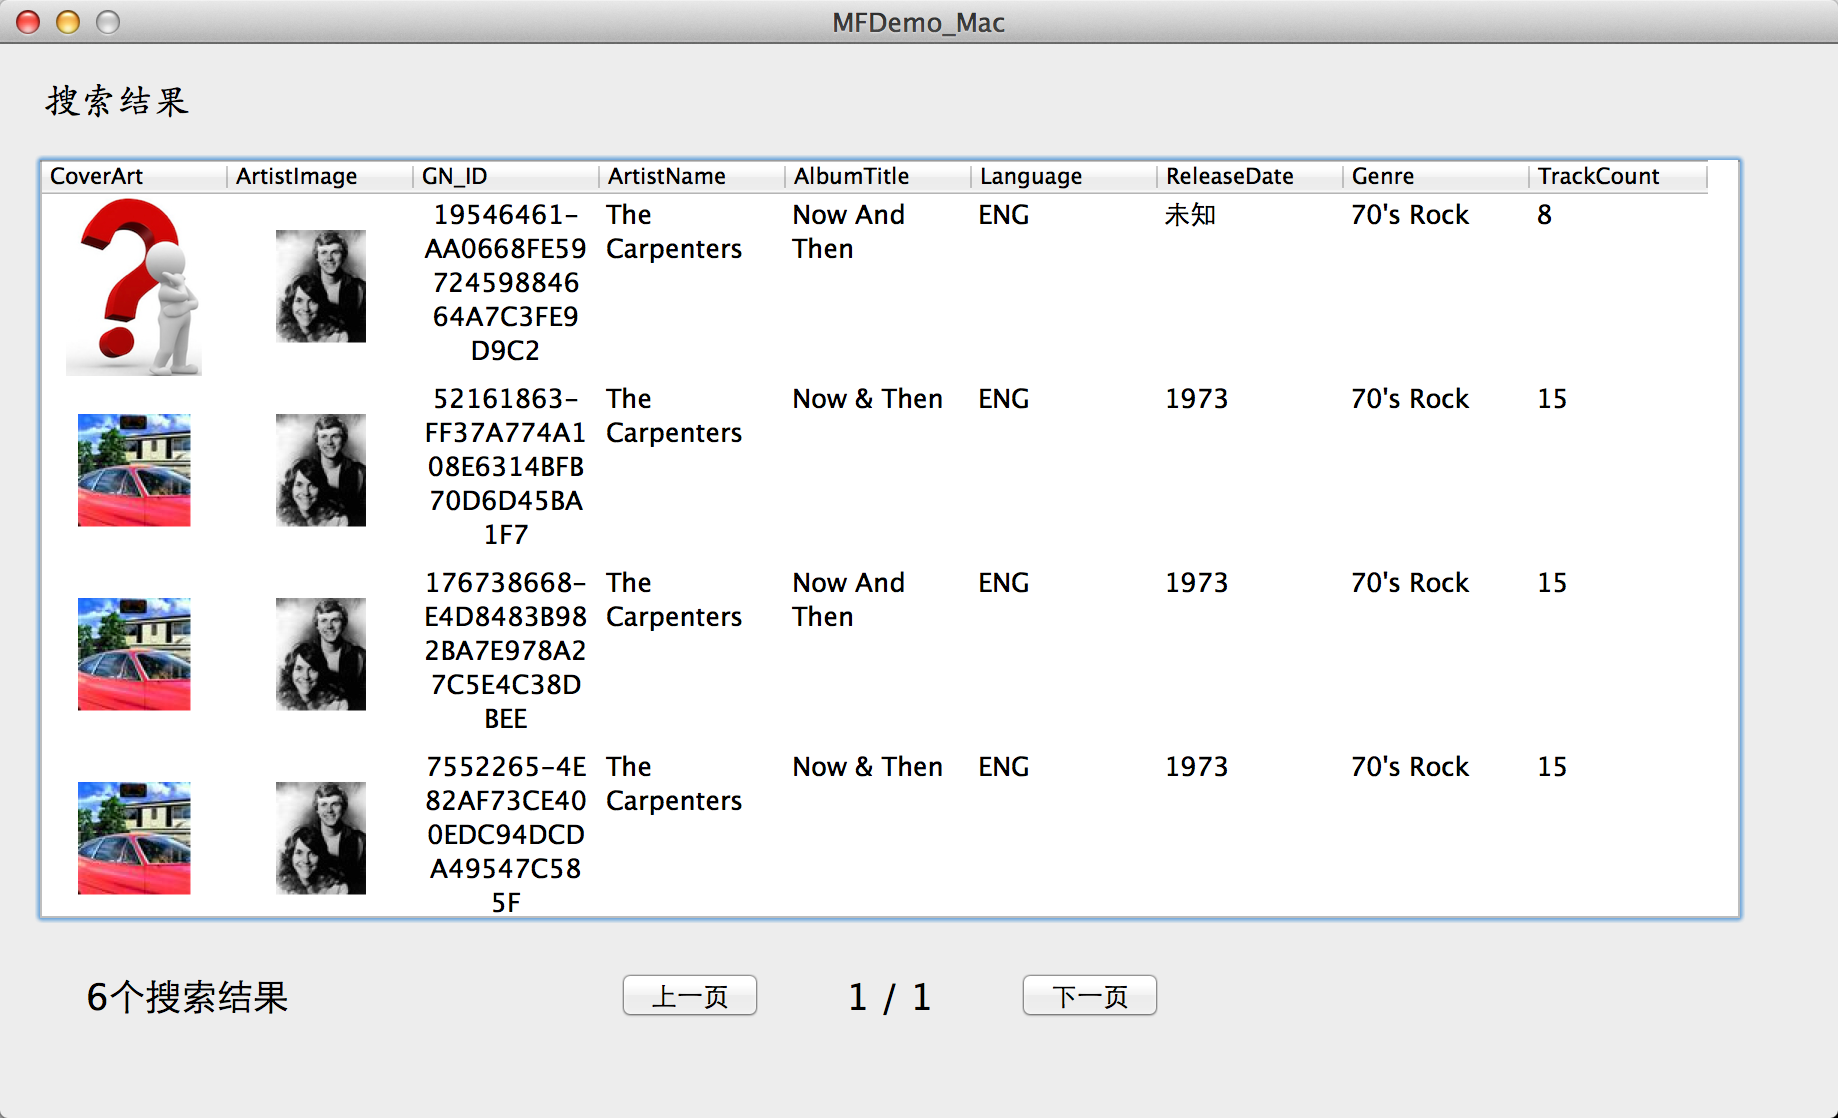Open cover art in row with ID 52161863
The image size is (1838, 1118).
coord(134,470)
